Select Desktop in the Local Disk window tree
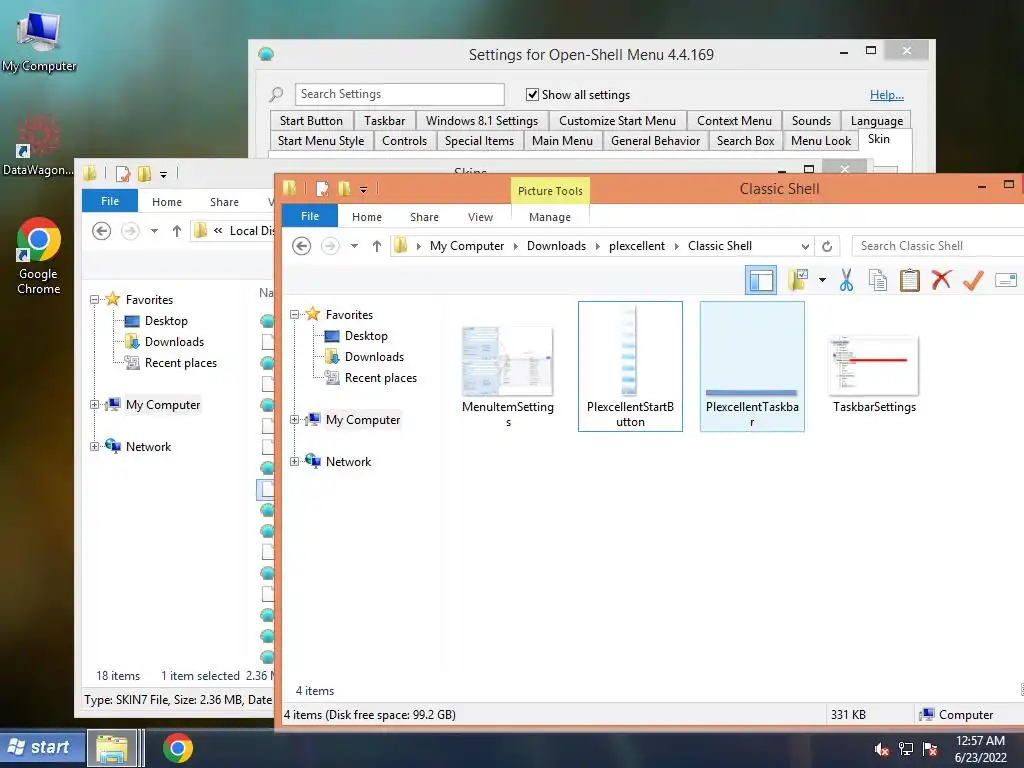The width and height of the screenshot is (1024, 768). [x=166, y=321]
